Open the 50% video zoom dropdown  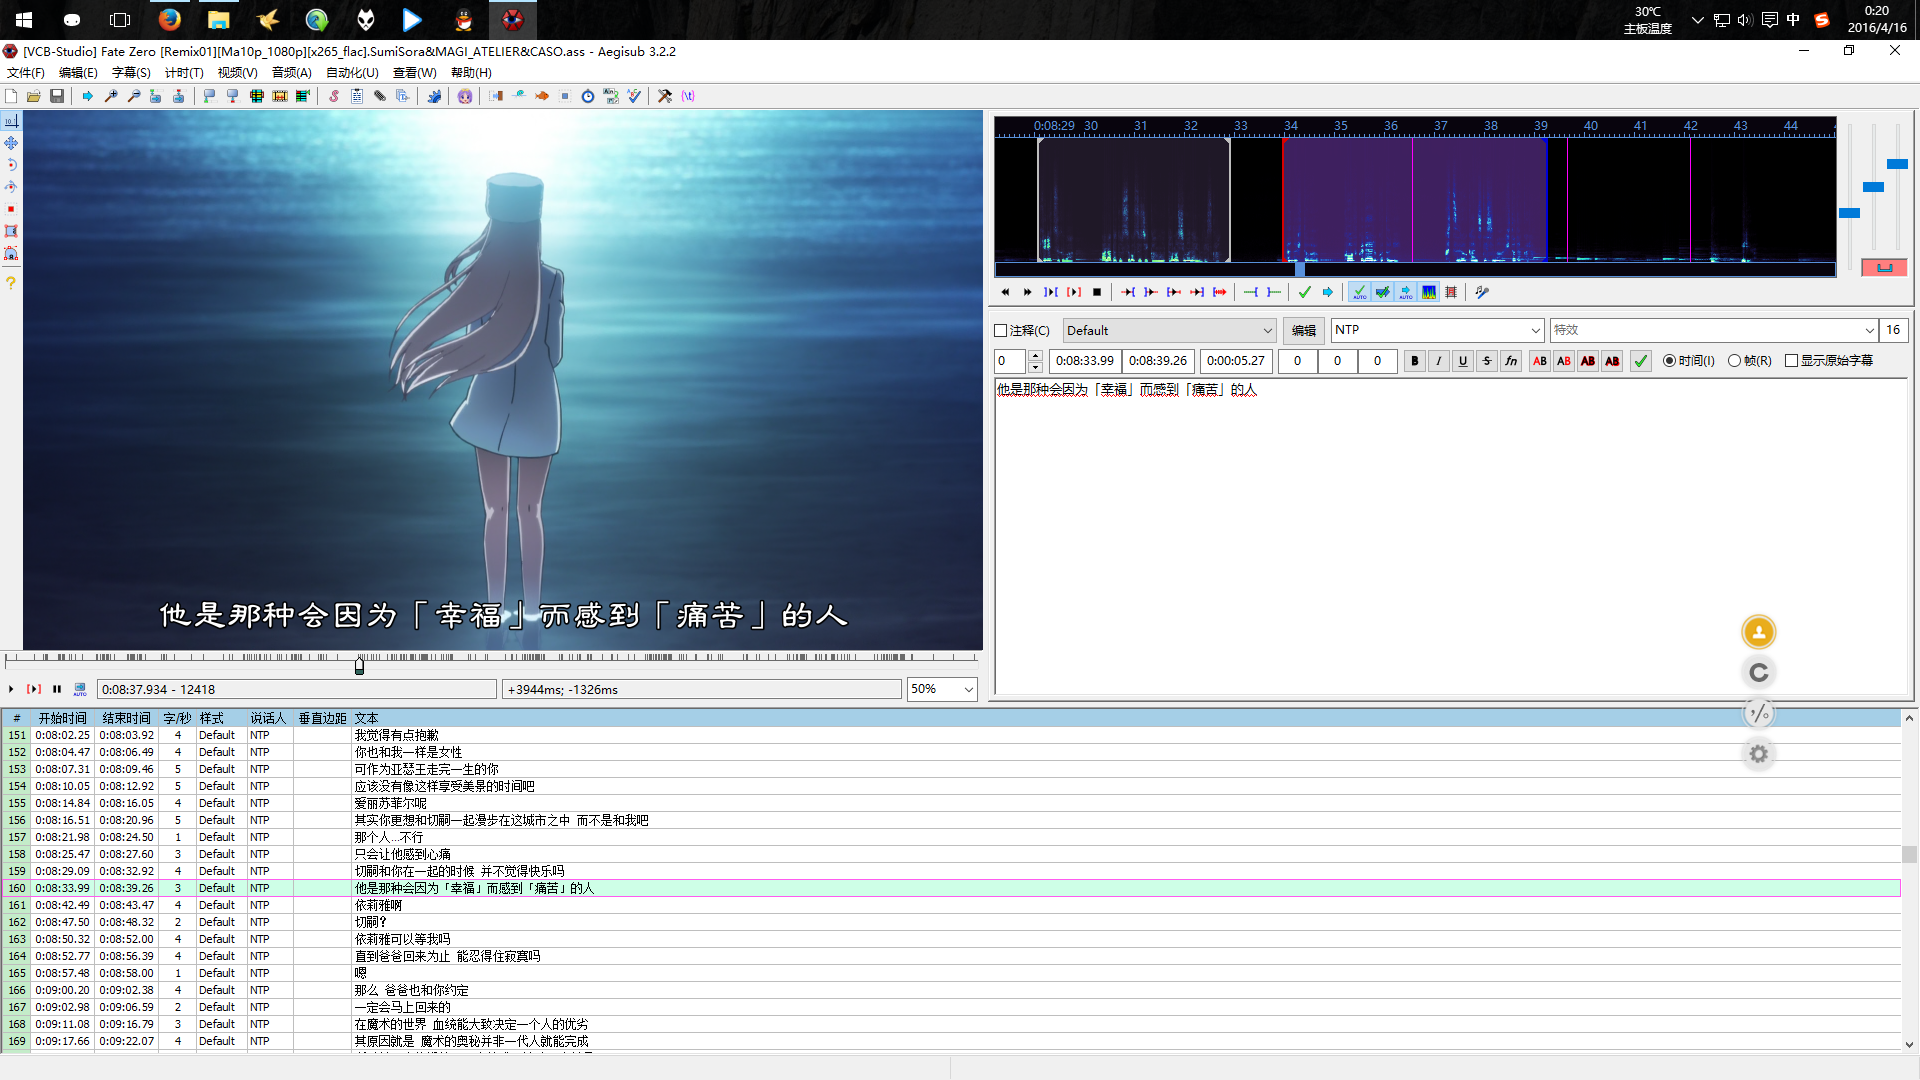[968, 689]
